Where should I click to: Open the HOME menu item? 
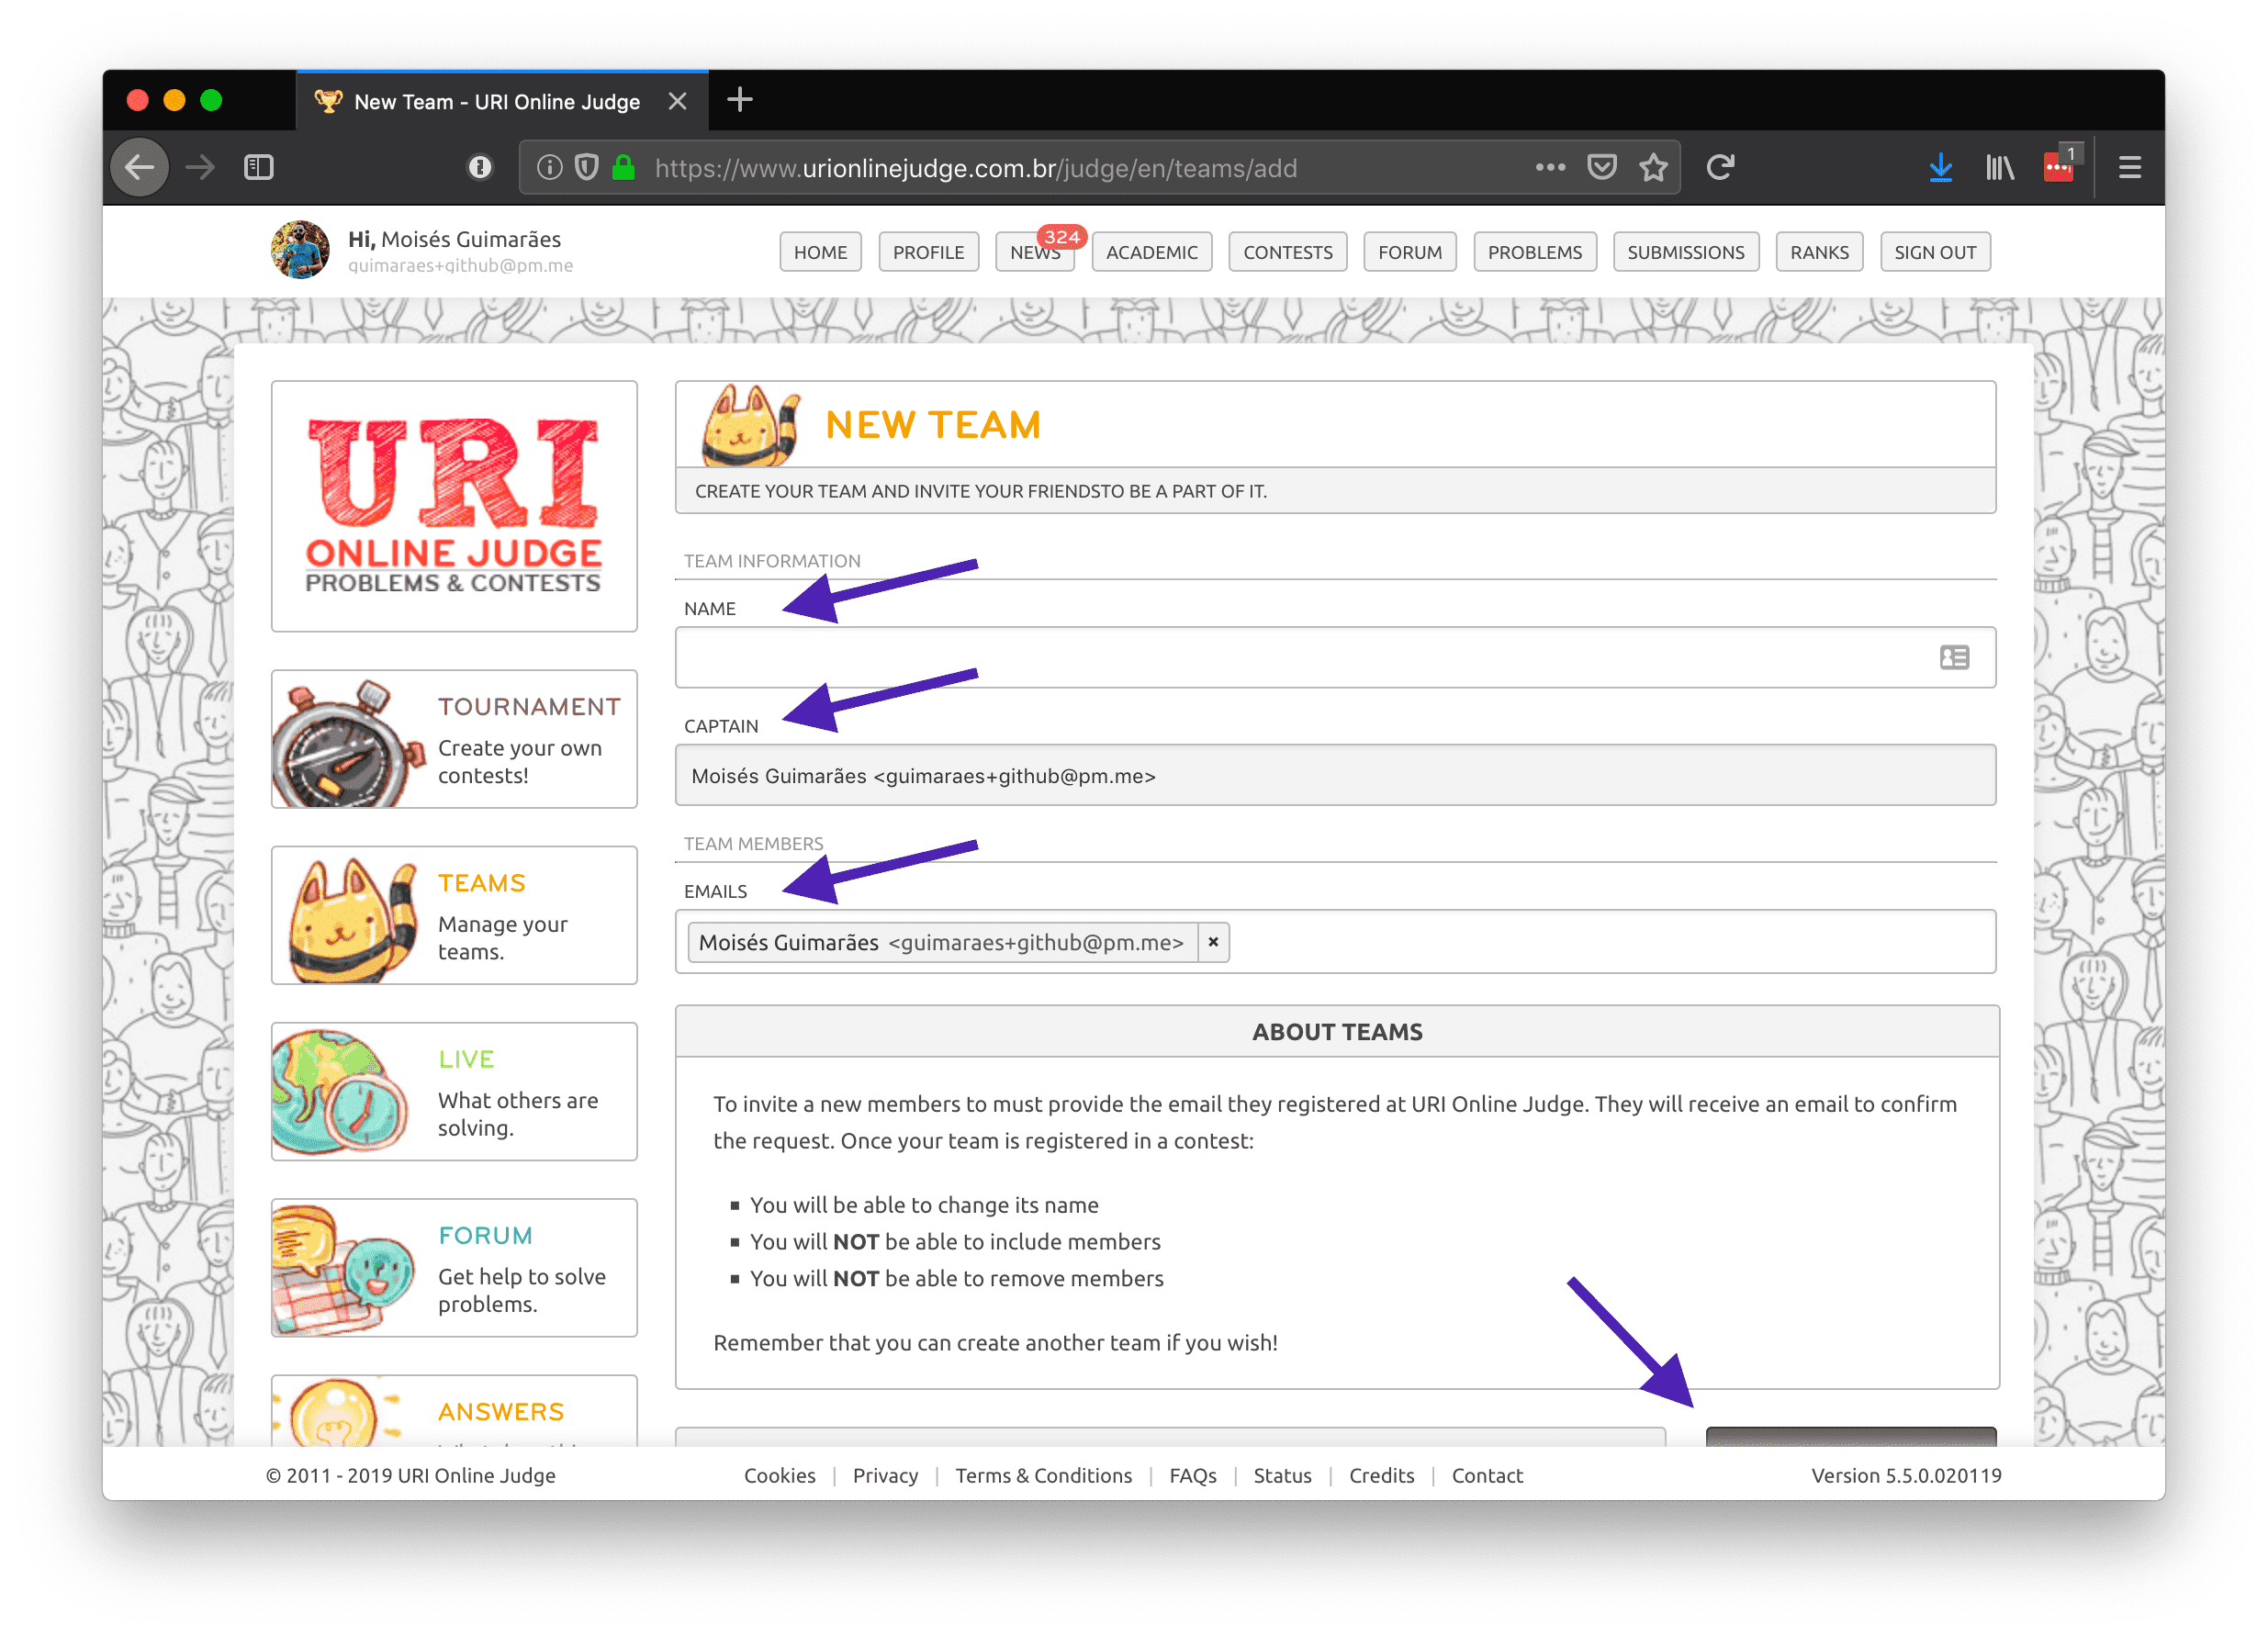point(820,252)
